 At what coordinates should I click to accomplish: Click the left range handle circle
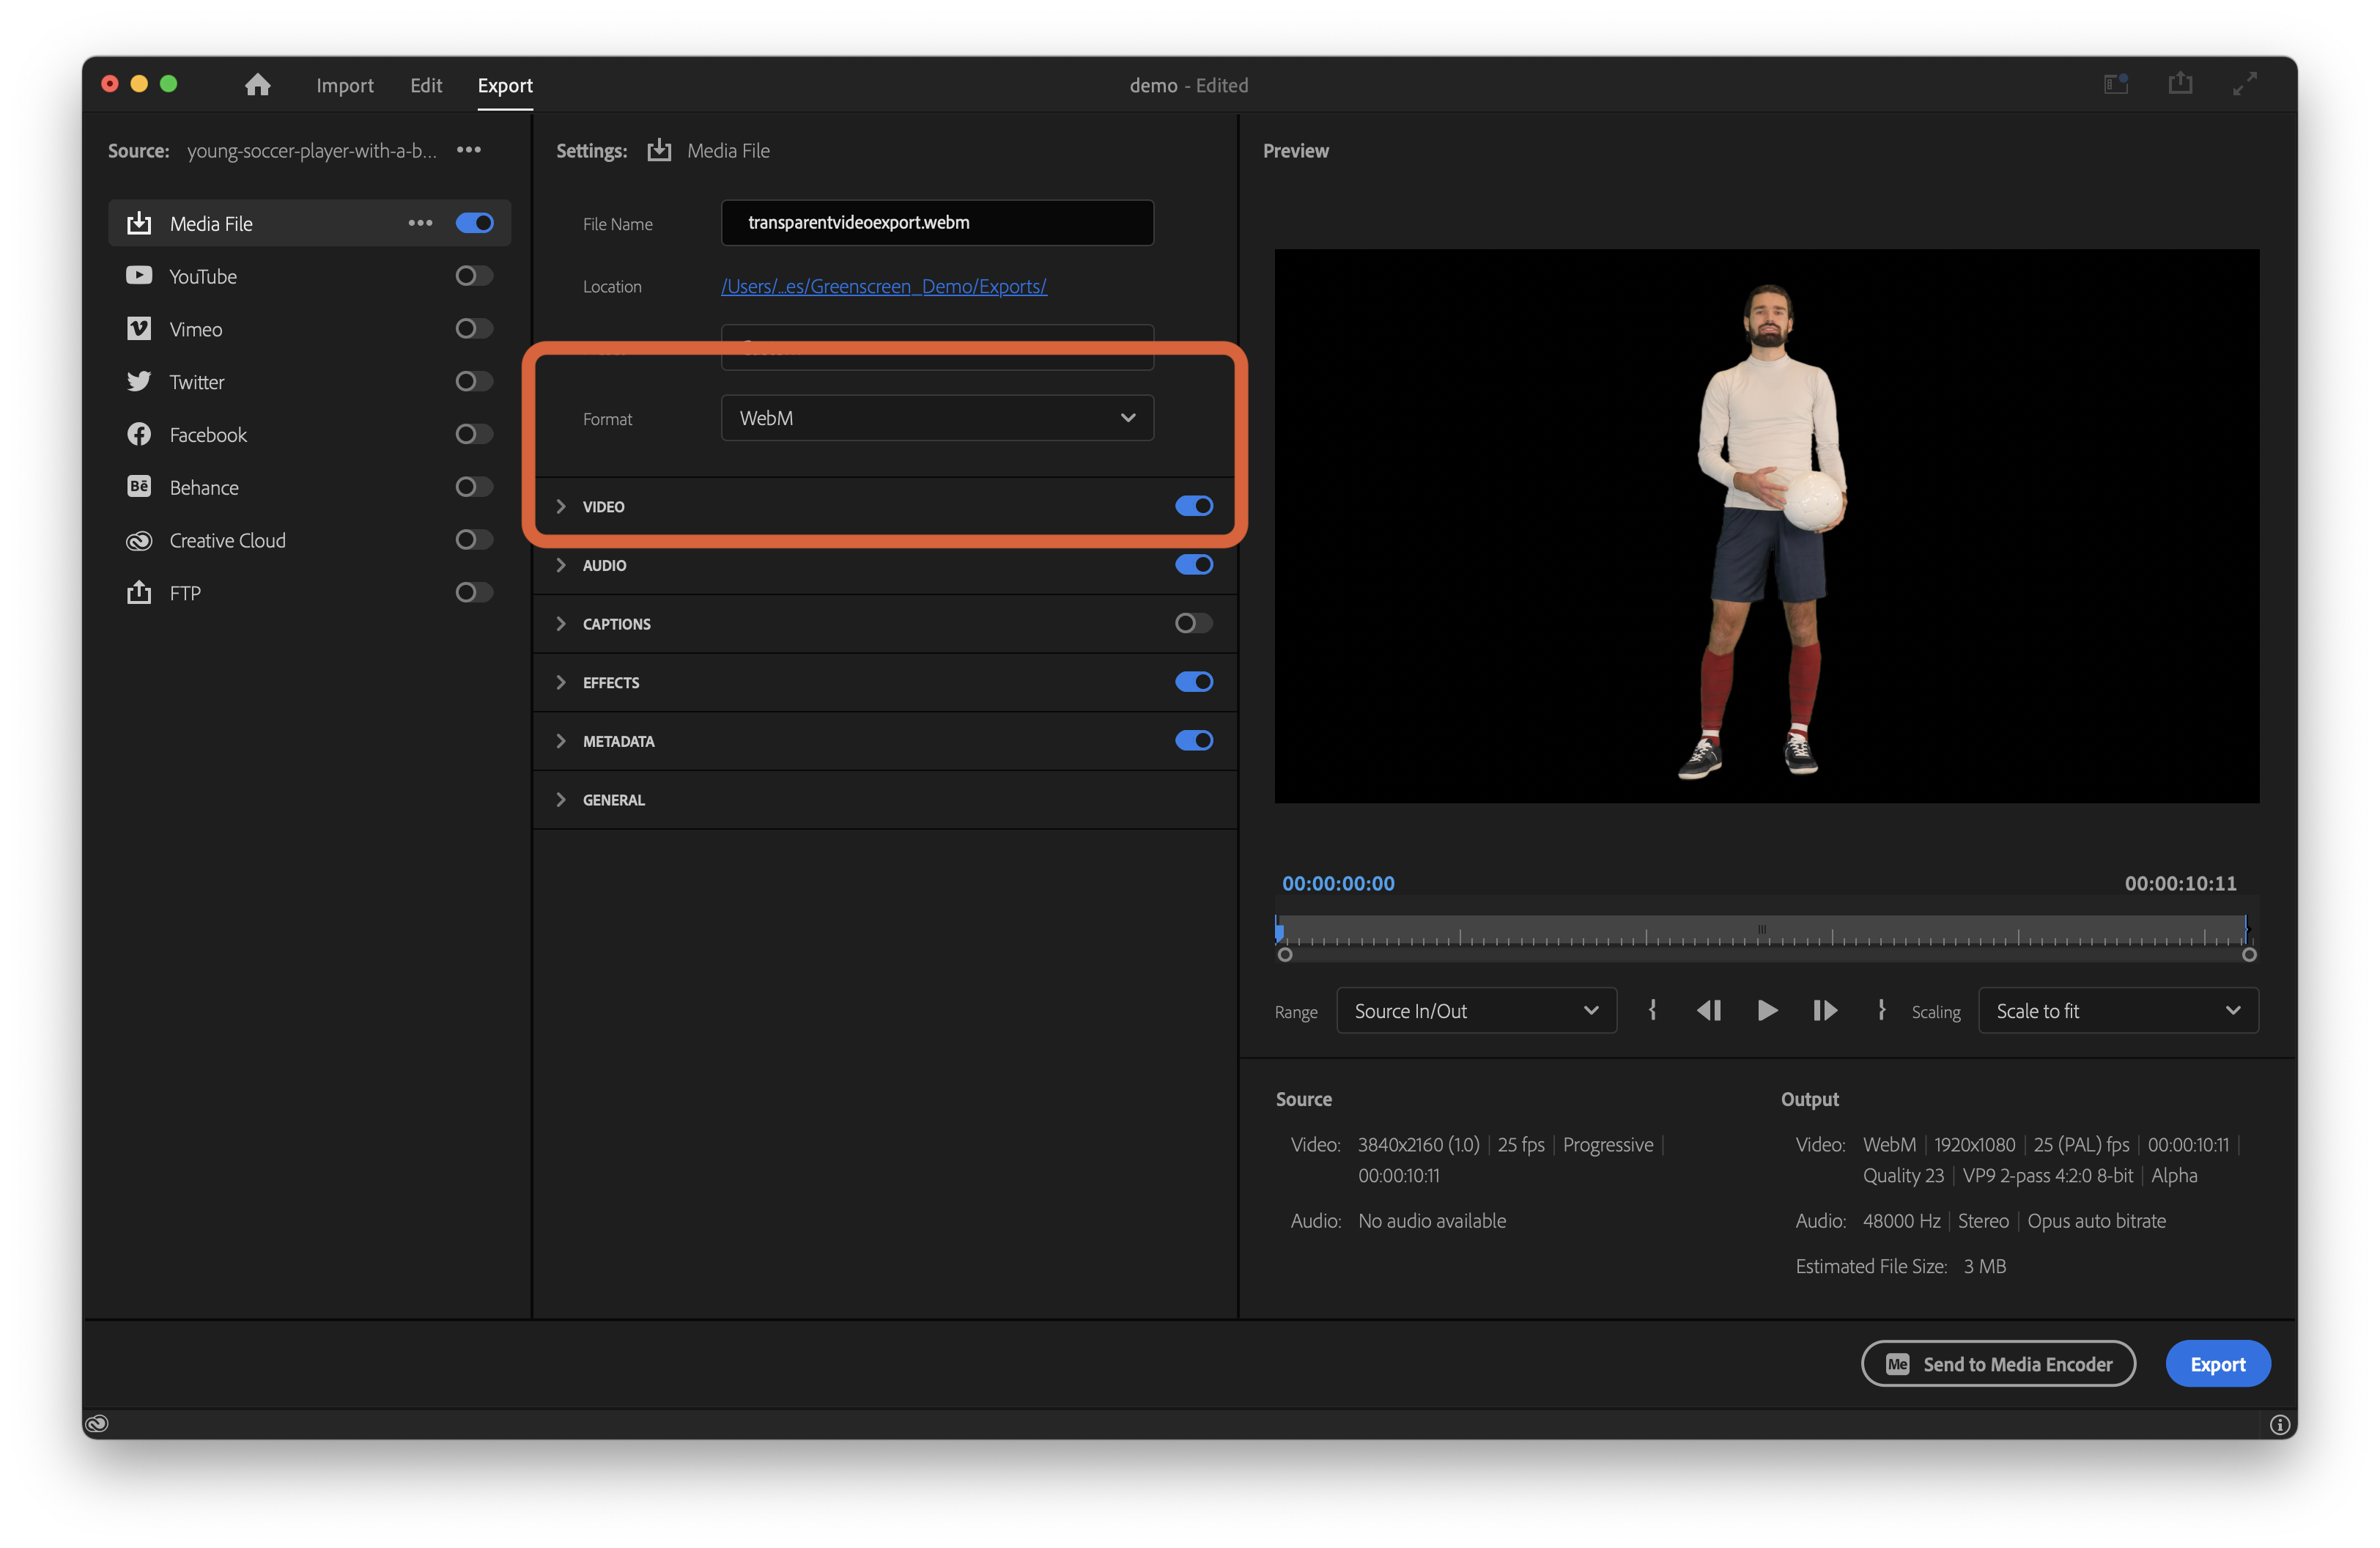pos(1285,955)
